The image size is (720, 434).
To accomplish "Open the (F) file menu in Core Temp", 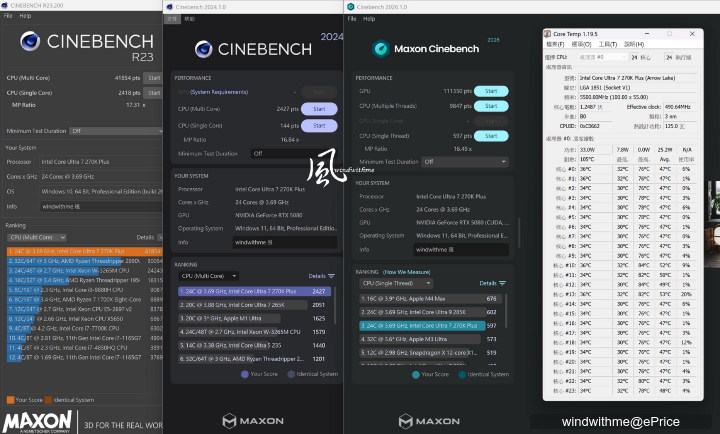I will pyautogui.click(x=555, y=45).
